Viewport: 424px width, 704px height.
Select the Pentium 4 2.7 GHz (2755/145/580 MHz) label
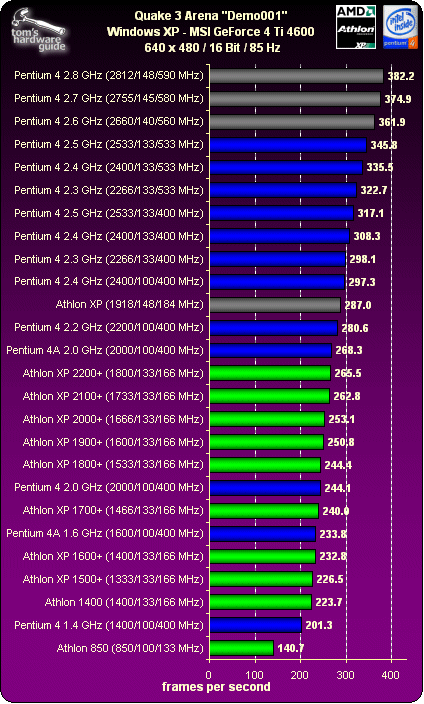point(109,98)
